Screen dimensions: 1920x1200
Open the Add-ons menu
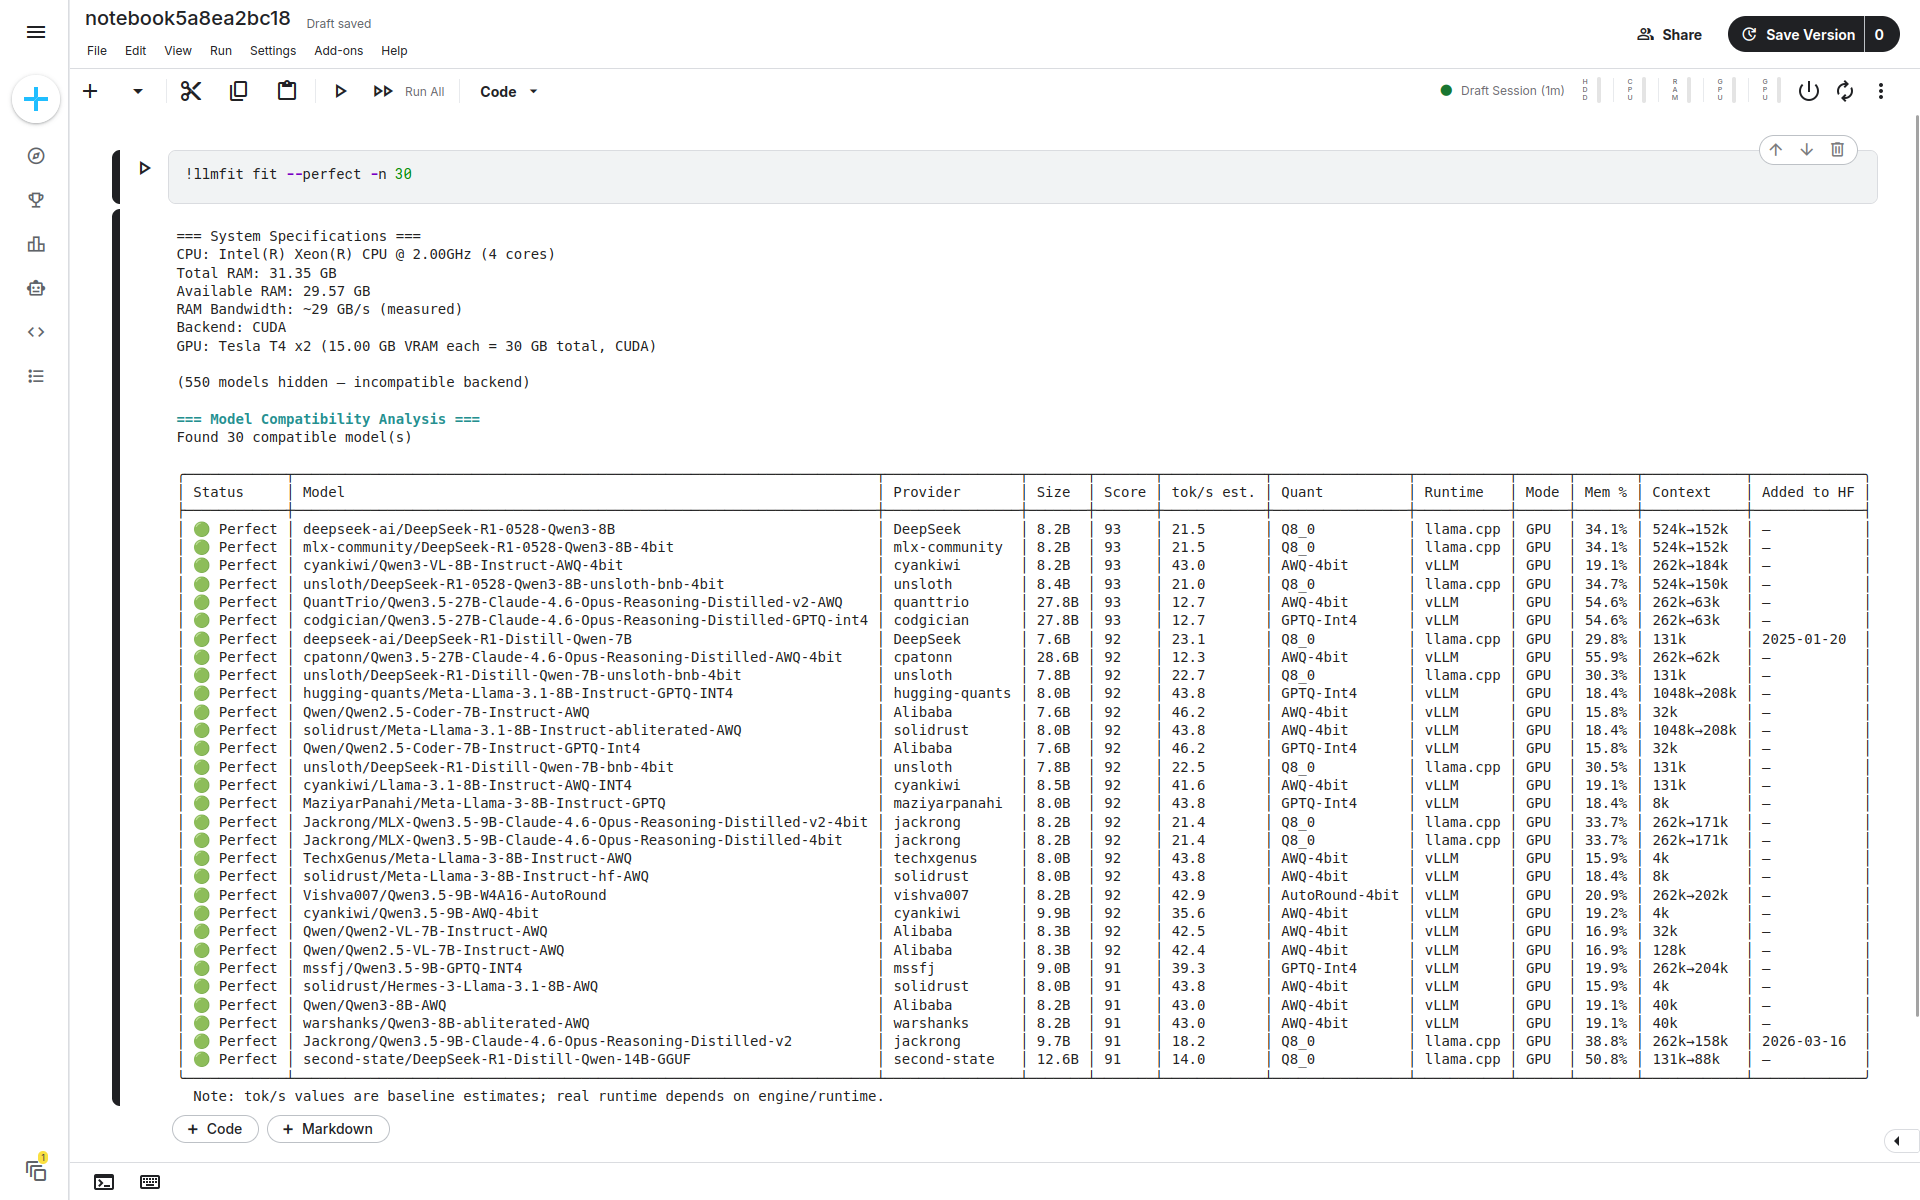pyautogui.click(x=339, y=51)
